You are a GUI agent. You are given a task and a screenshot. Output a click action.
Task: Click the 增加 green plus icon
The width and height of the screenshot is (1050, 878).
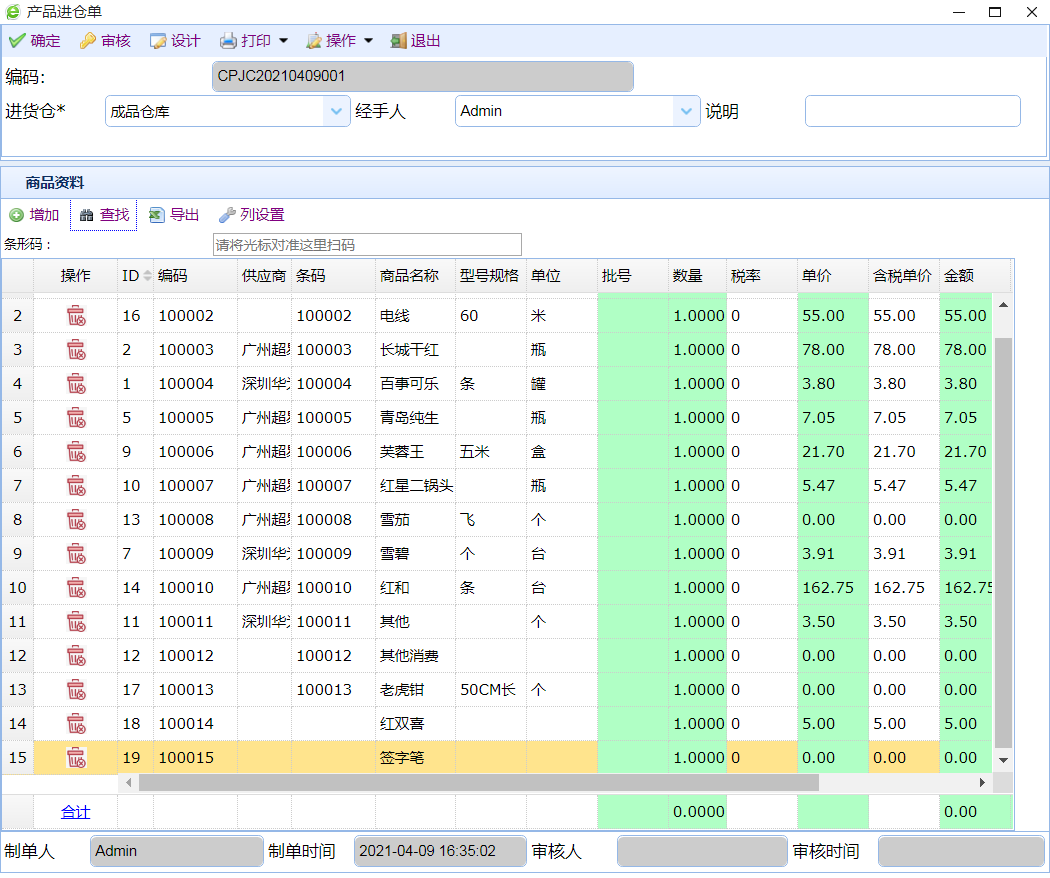(17, 215)
